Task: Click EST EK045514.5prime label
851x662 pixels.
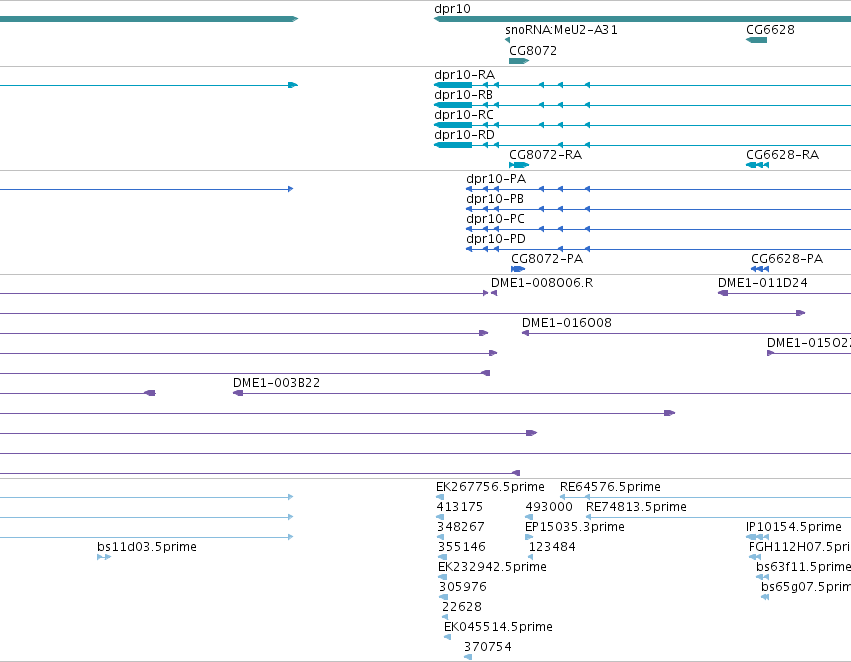Action: tap(498, 627)
